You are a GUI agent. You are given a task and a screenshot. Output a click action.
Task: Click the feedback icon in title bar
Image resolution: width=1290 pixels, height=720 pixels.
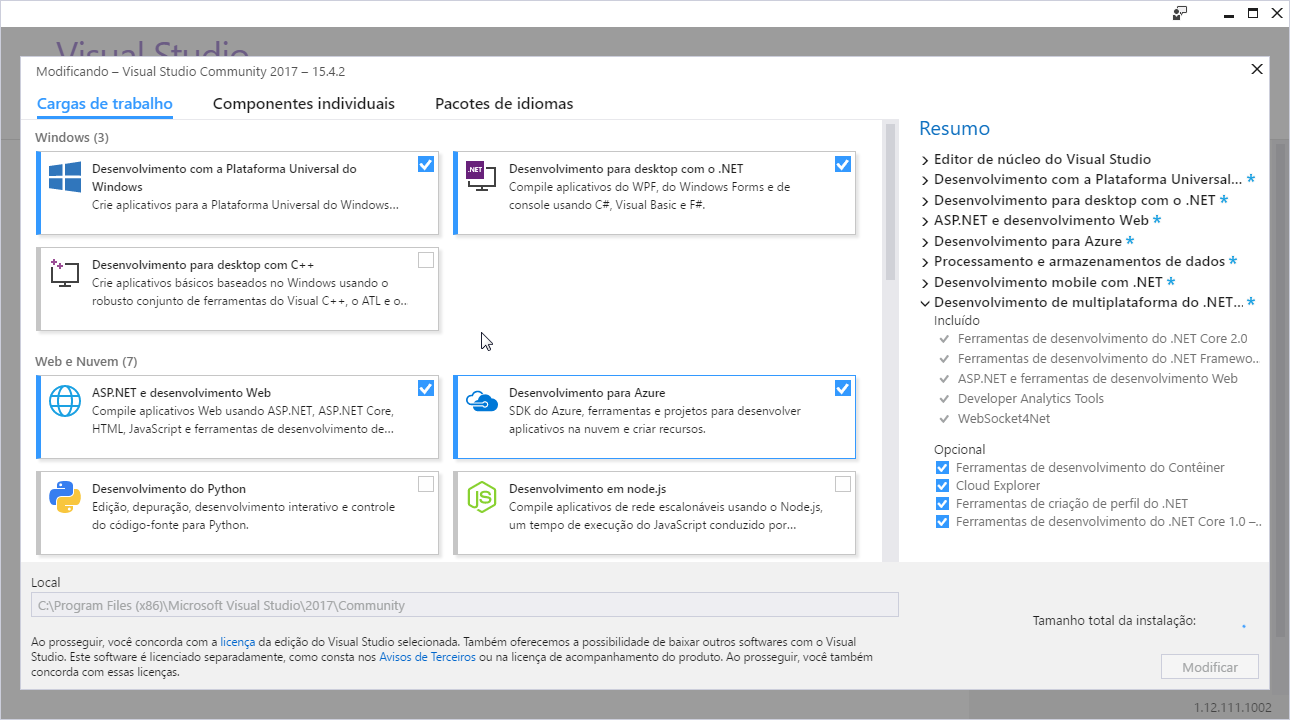[x=1180, y=13]
